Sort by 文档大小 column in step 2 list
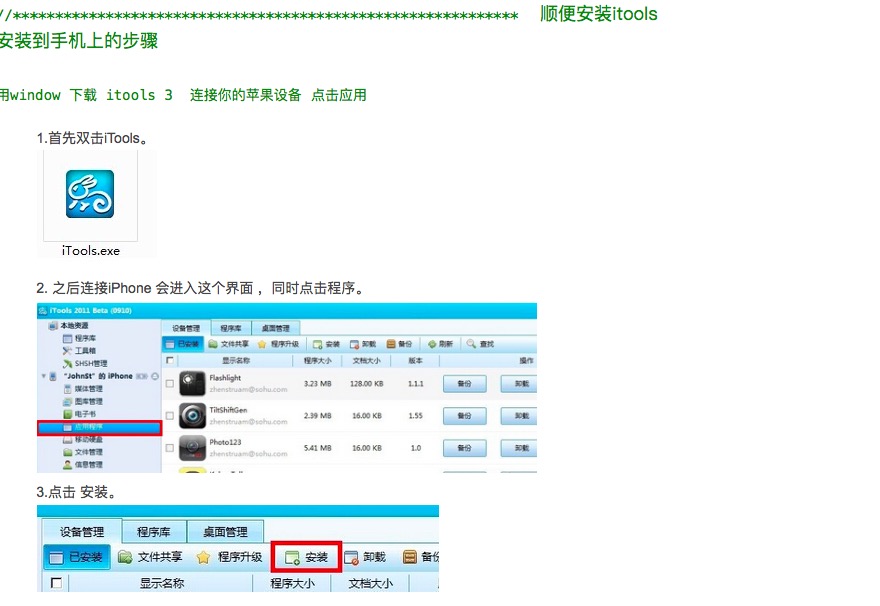The image size is (880, 606). [366, 361]
